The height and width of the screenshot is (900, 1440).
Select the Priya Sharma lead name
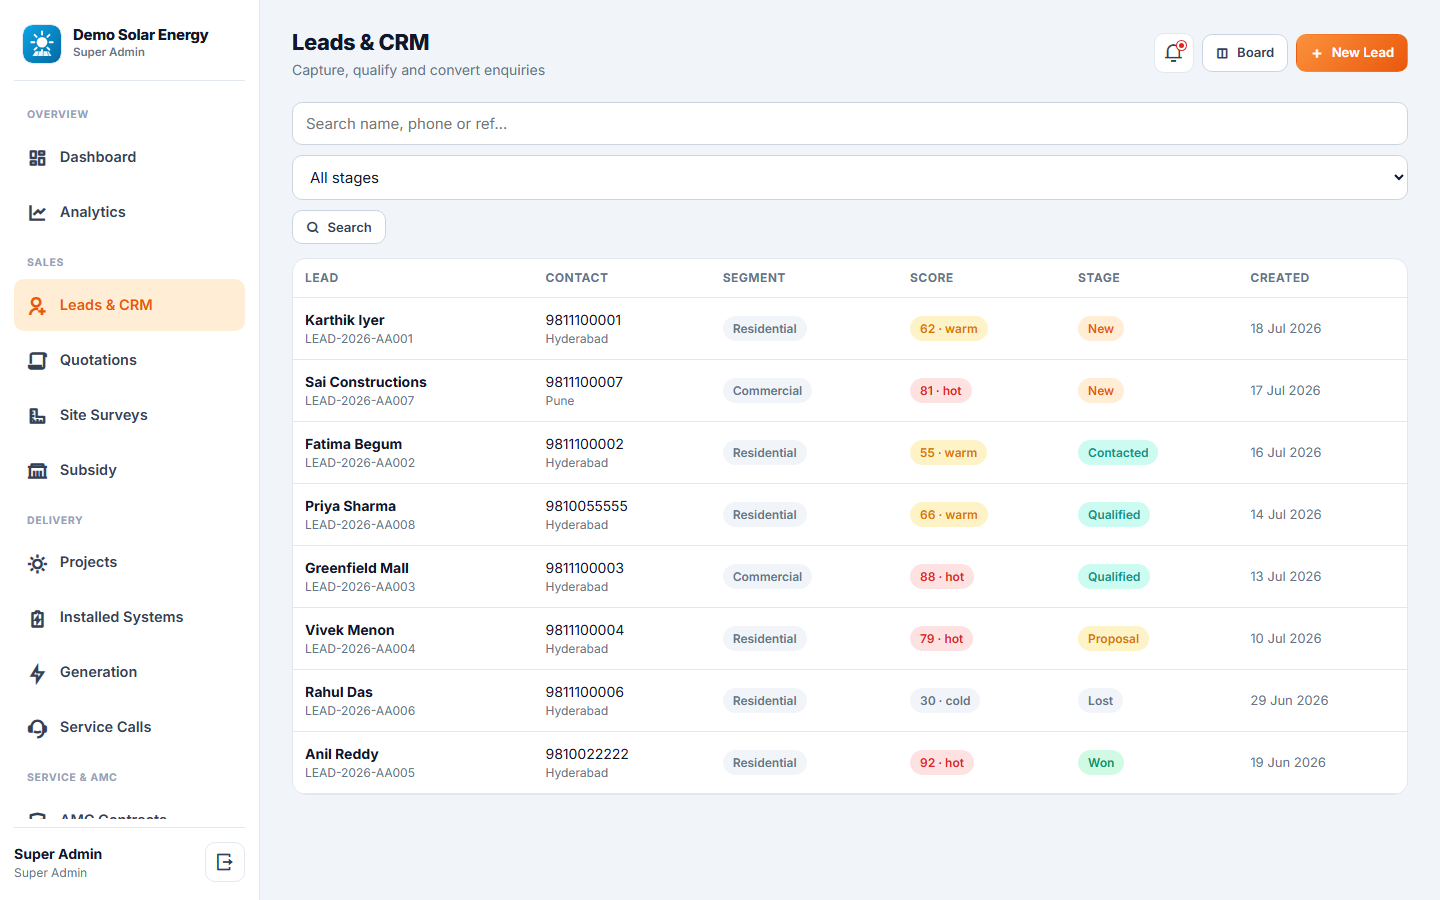[351, 506]
